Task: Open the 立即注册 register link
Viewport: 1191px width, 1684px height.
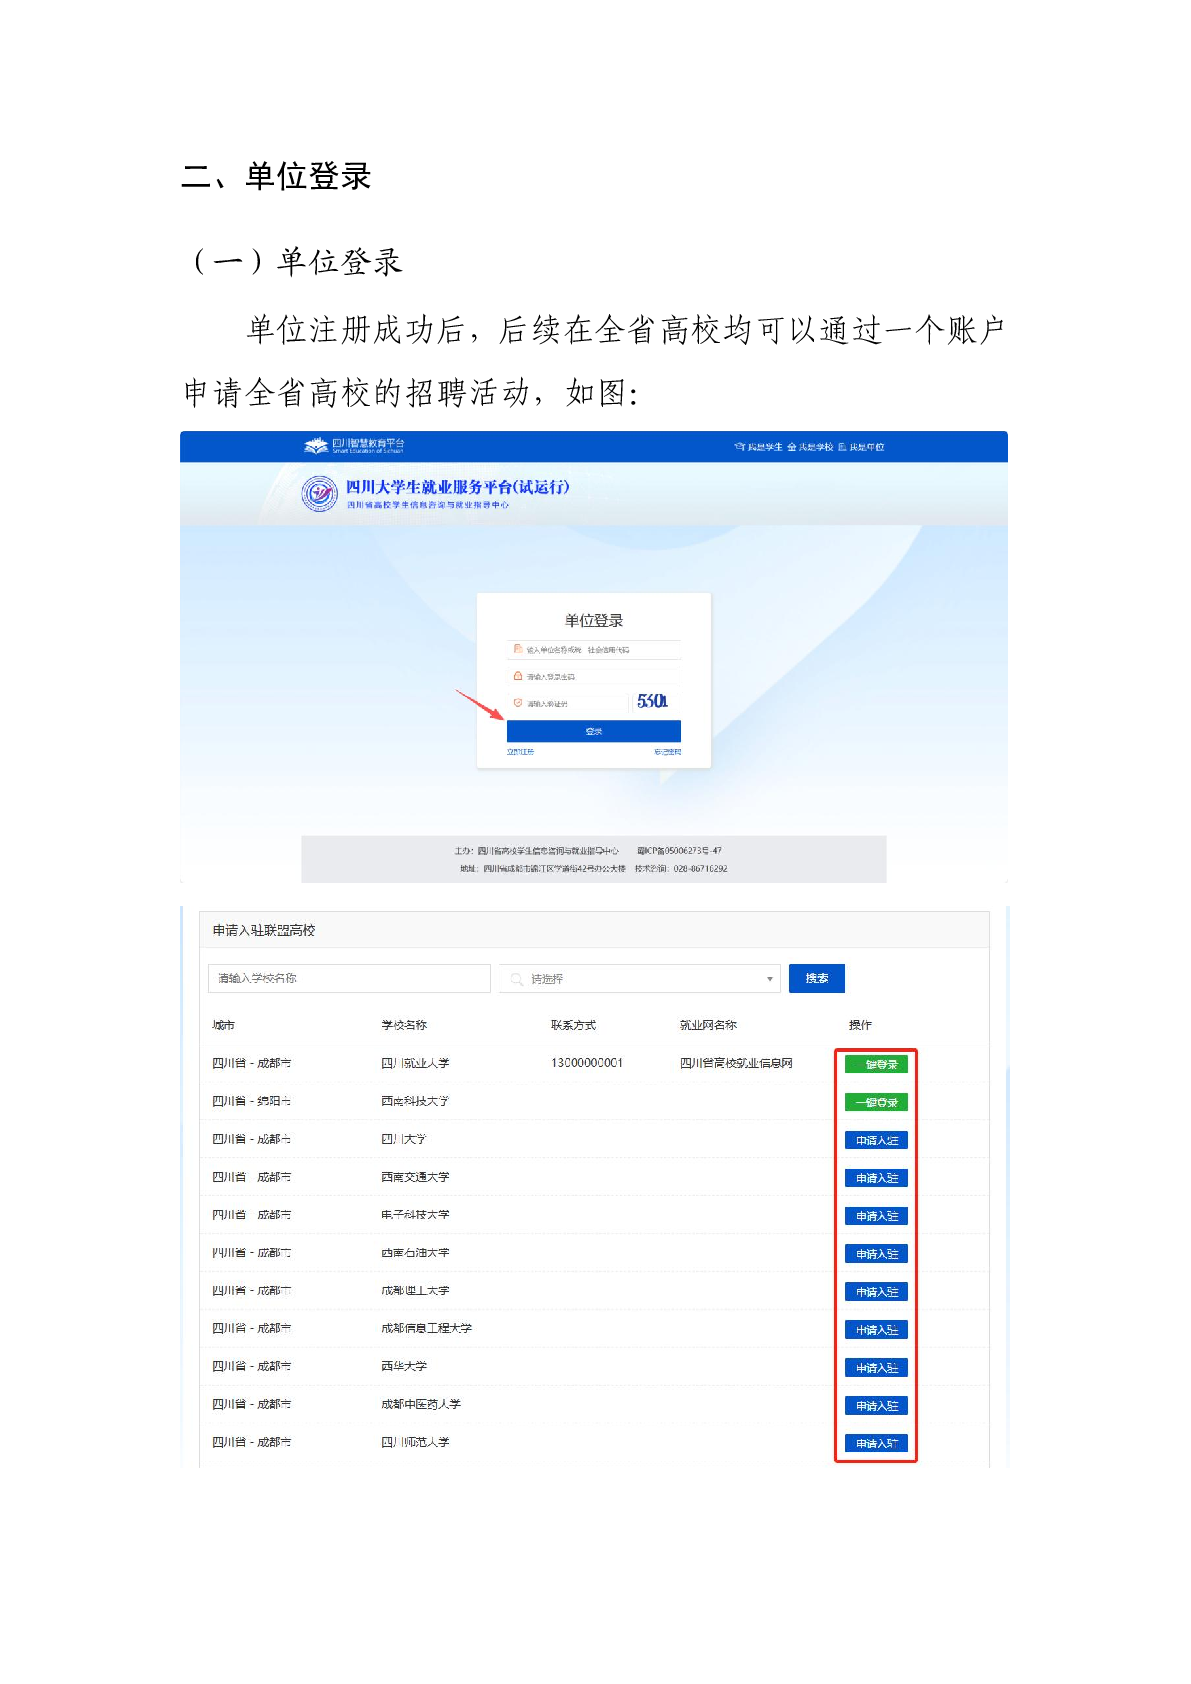Action: click(520, 752)
